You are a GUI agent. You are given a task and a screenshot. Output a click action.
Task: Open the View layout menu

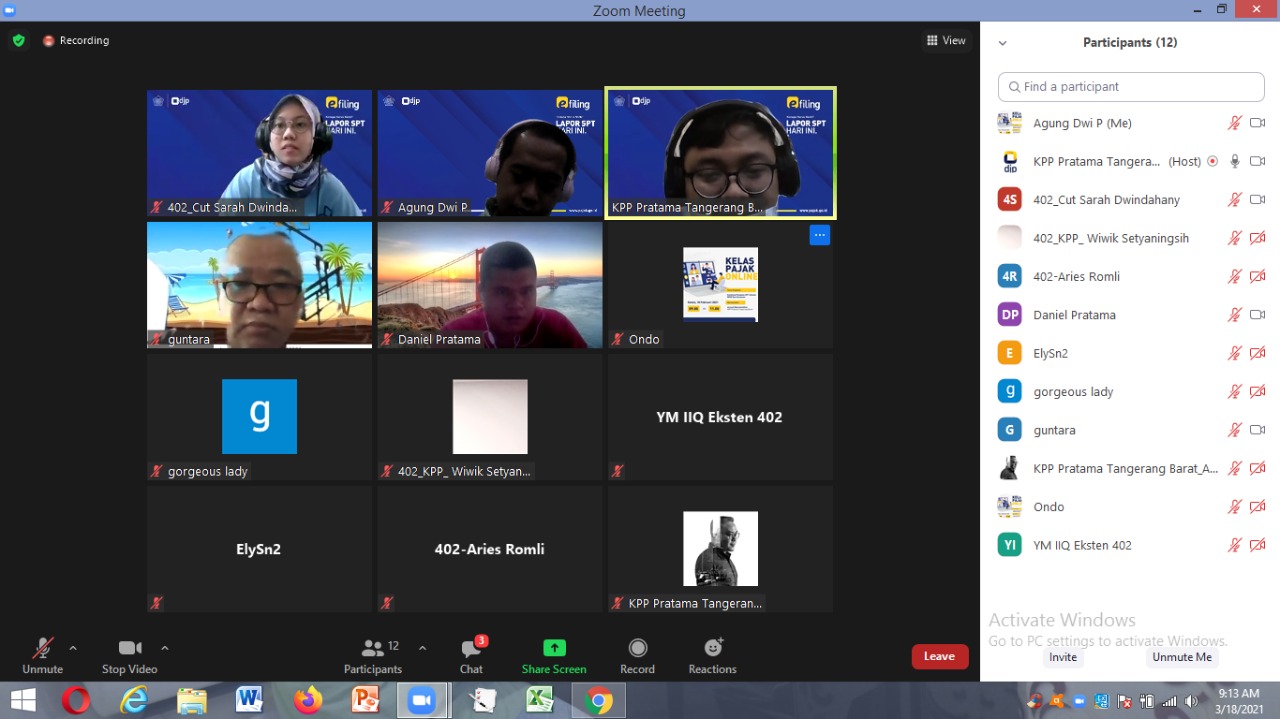point(946,41)
